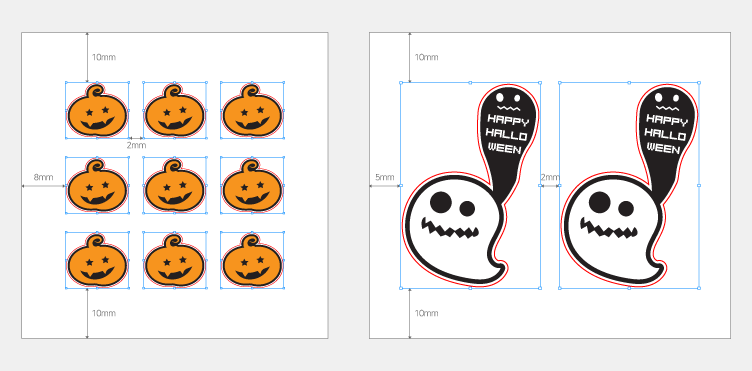
Task: Click HAPPY HALLOWEEN text on left ghost's balloon
Action: pyautogui.click(x=507, y=134)
